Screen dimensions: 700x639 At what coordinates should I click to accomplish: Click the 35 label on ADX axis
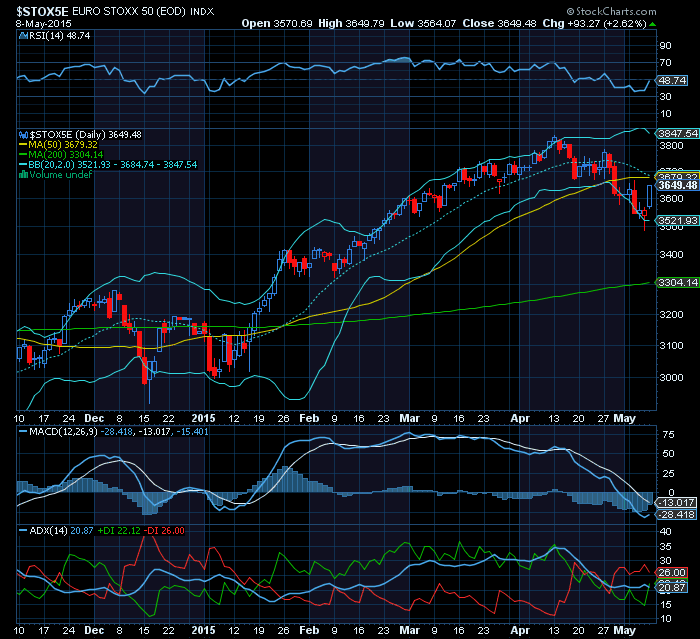665,547
